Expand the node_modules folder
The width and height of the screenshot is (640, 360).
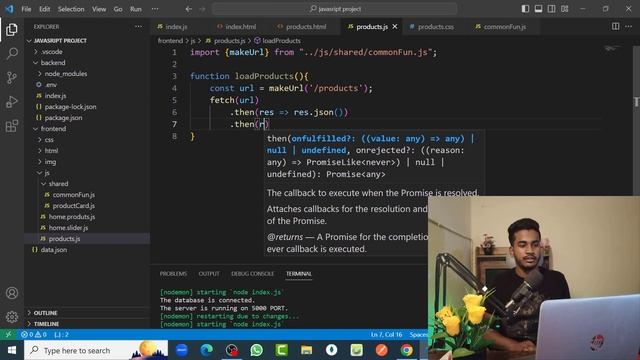point(87,74)
